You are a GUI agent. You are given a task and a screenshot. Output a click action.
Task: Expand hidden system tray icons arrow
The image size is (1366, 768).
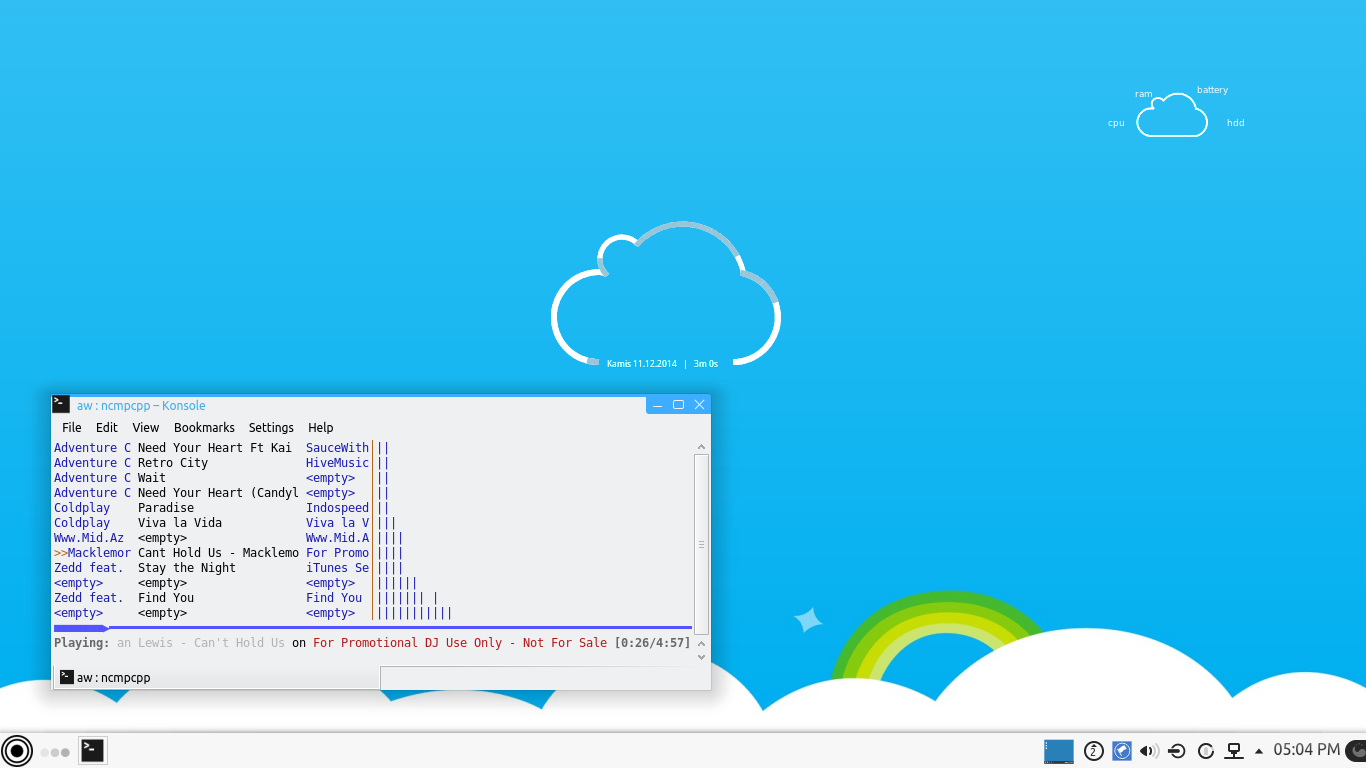(1259, 751)
